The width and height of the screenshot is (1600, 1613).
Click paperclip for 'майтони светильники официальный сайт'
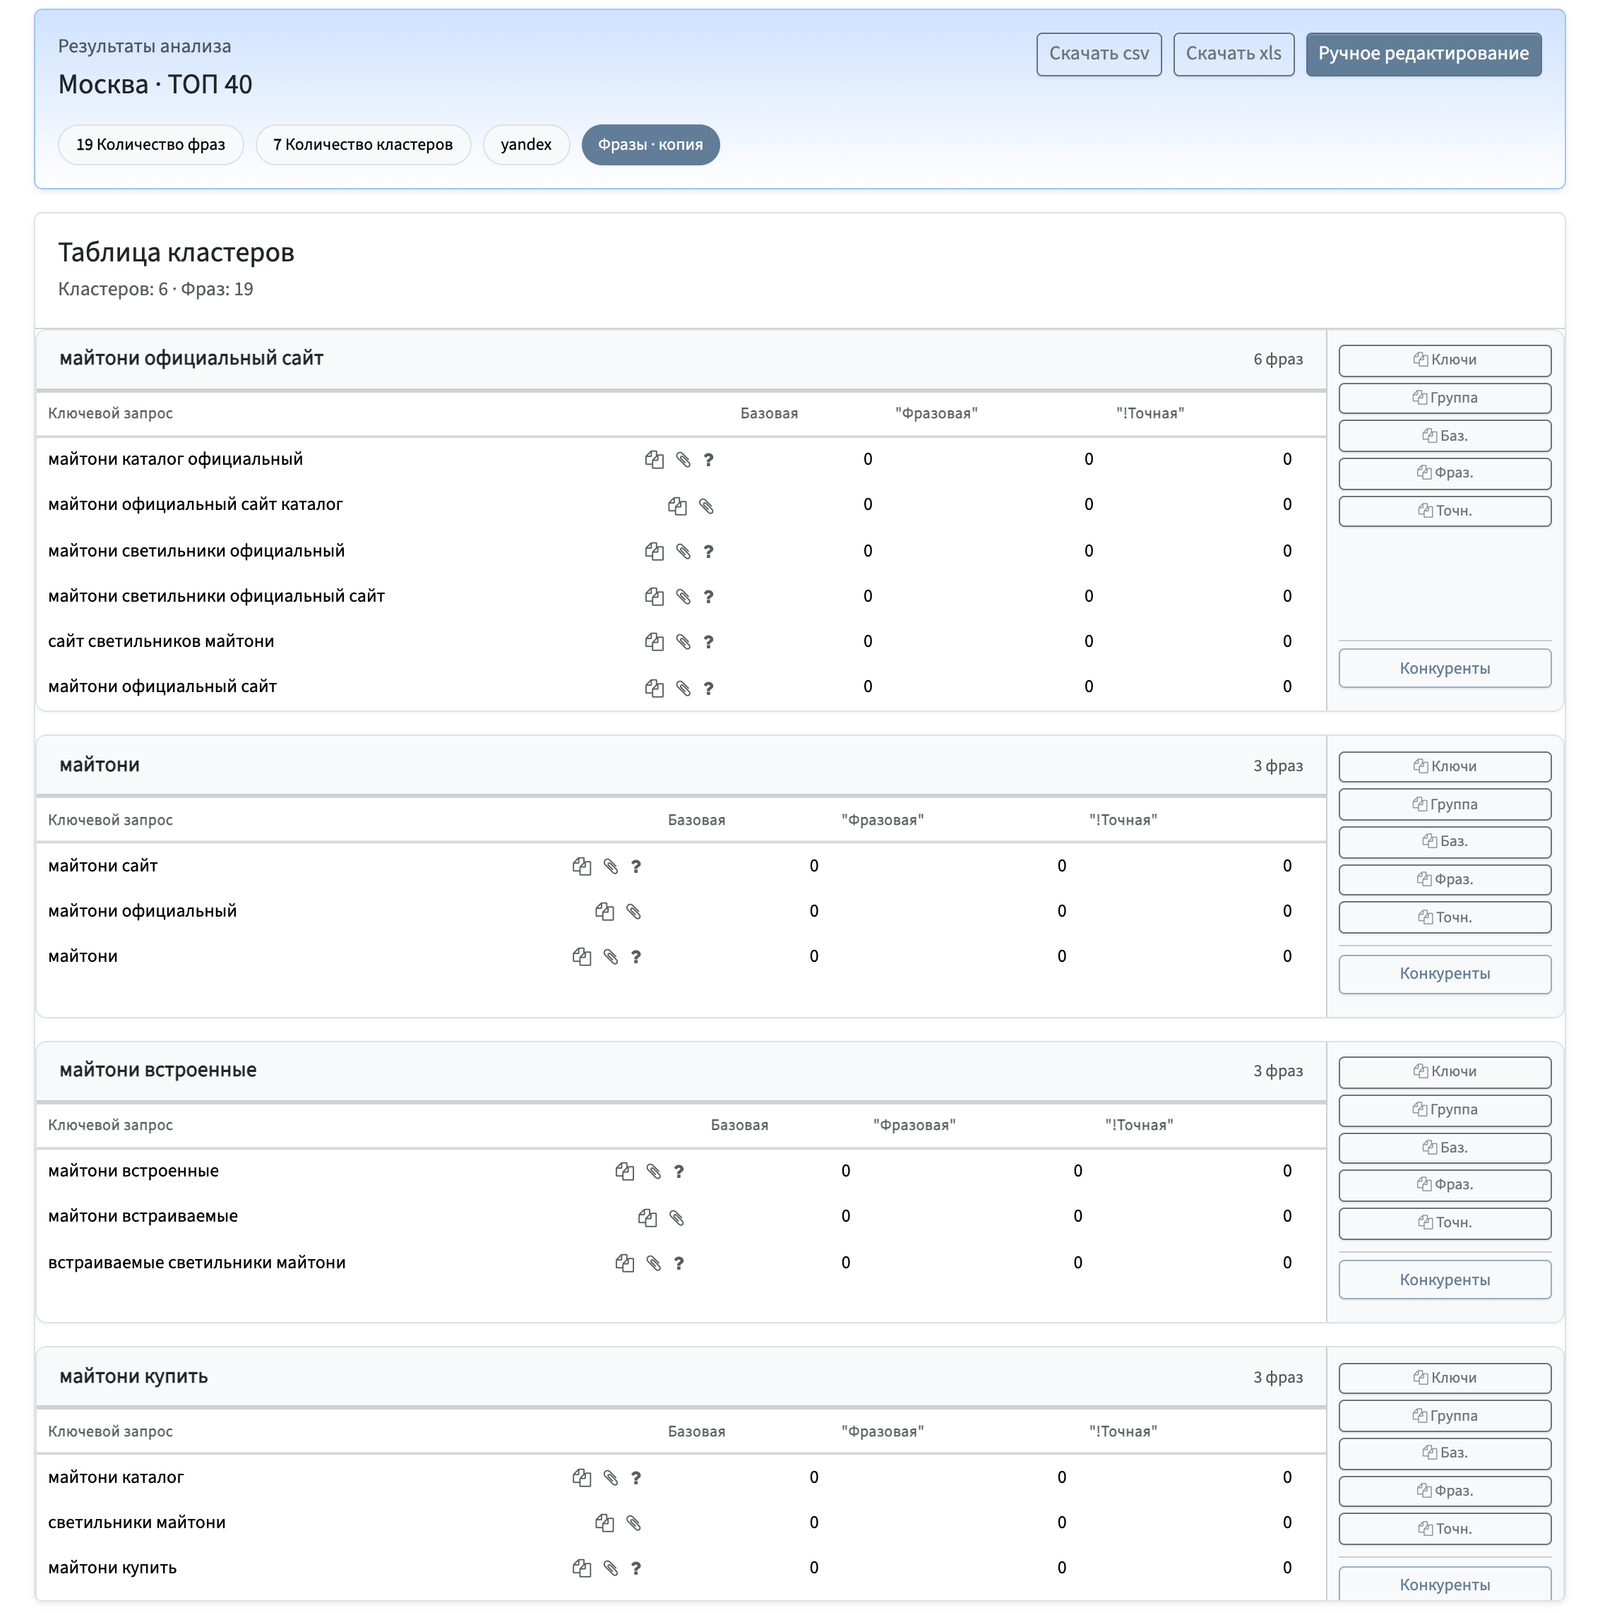[683, 597]
